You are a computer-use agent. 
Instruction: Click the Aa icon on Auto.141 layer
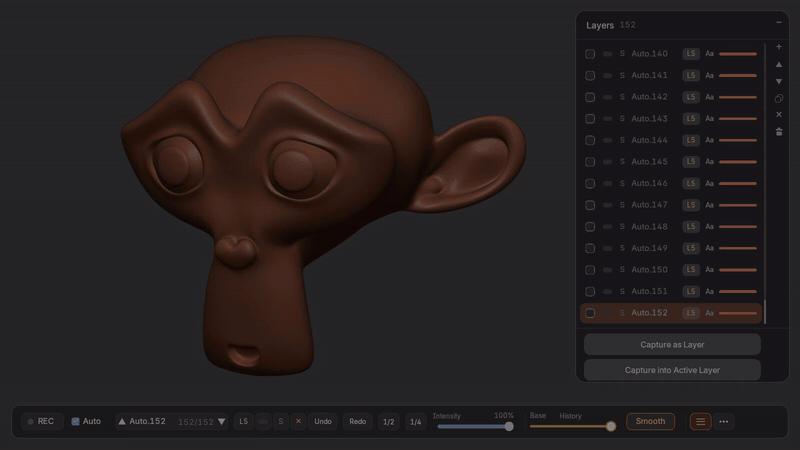pos(709,76)
